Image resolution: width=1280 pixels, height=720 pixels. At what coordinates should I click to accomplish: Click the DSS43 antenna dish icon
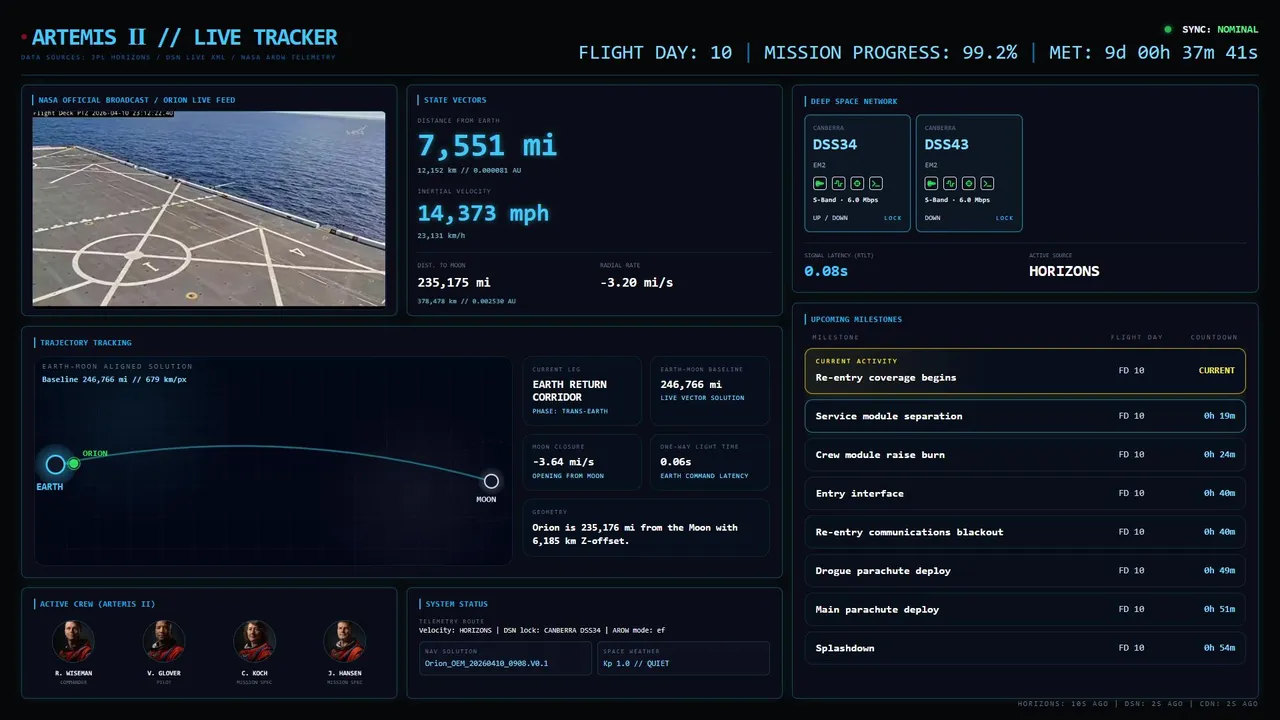pyautogui.click(x=931, y=184)
